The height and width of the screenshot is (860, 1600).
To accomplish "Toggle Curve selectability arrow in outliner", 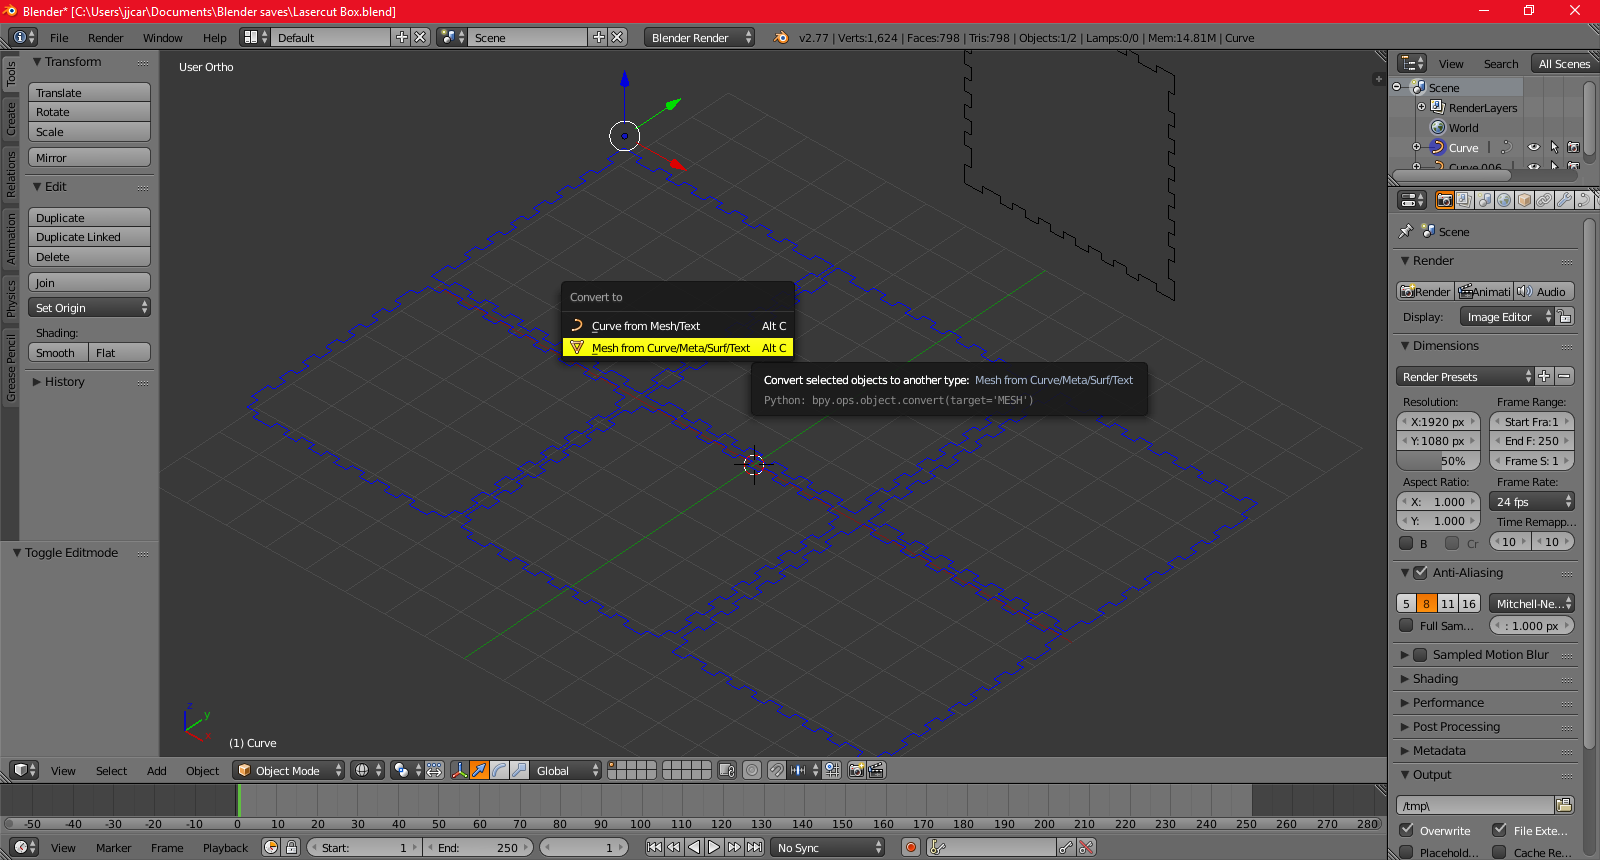I will point(1554,147).
